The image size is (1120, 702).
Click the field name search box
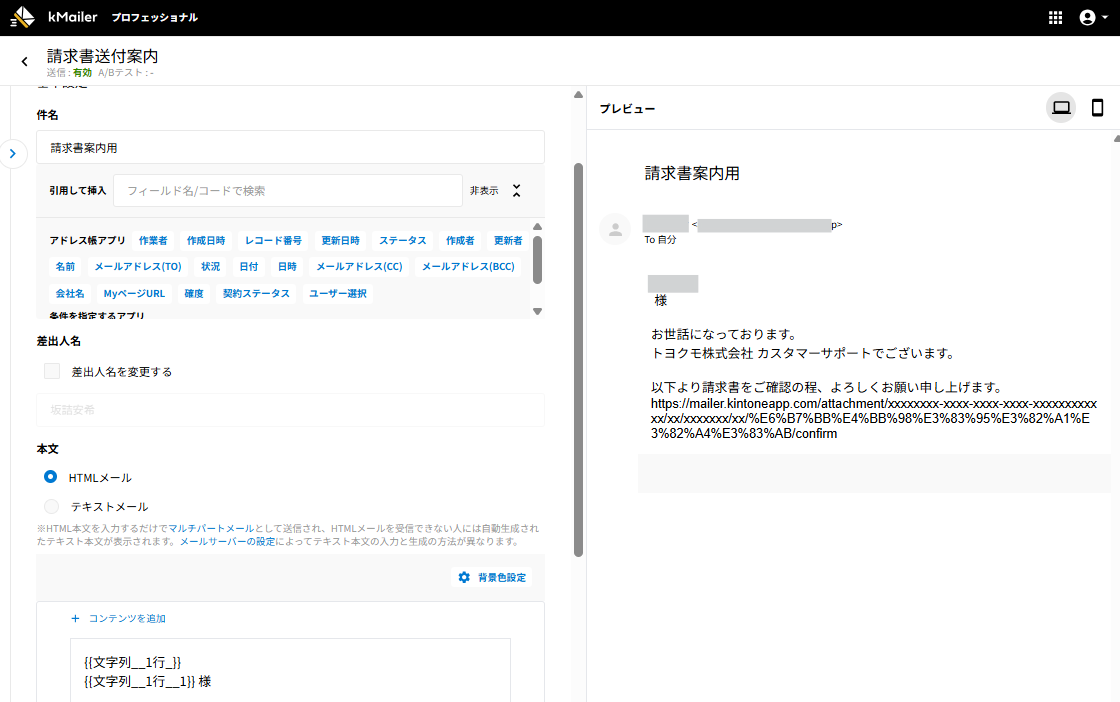point(287,190)
